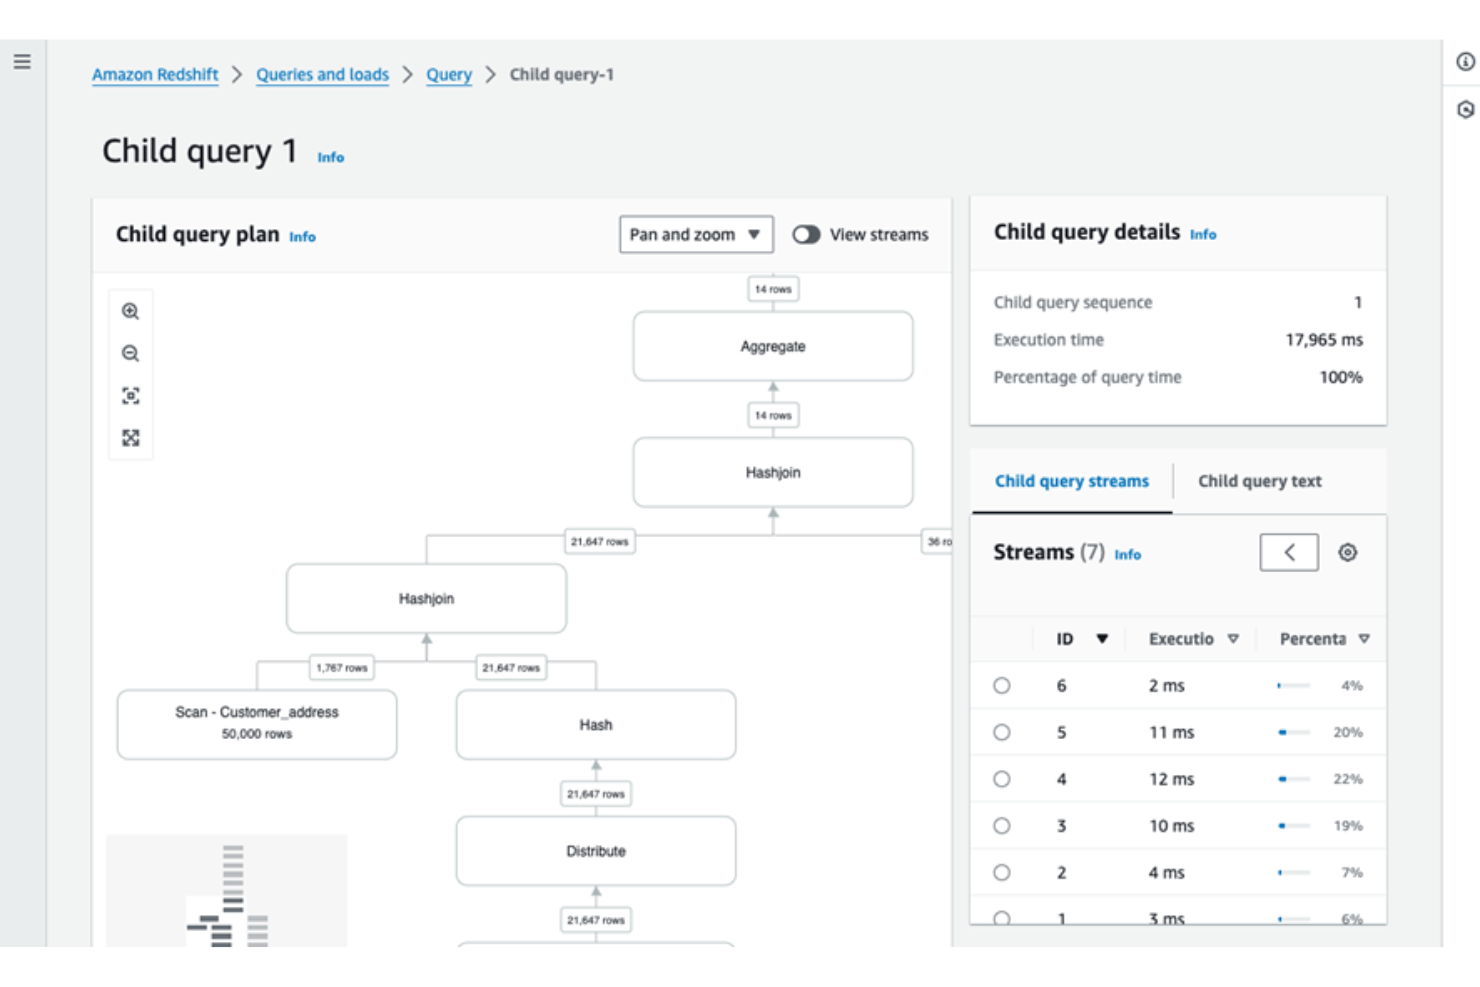1480x987 pixels.
Task: Open Info link next to Child query details
Action: (x=1203, y=234)
